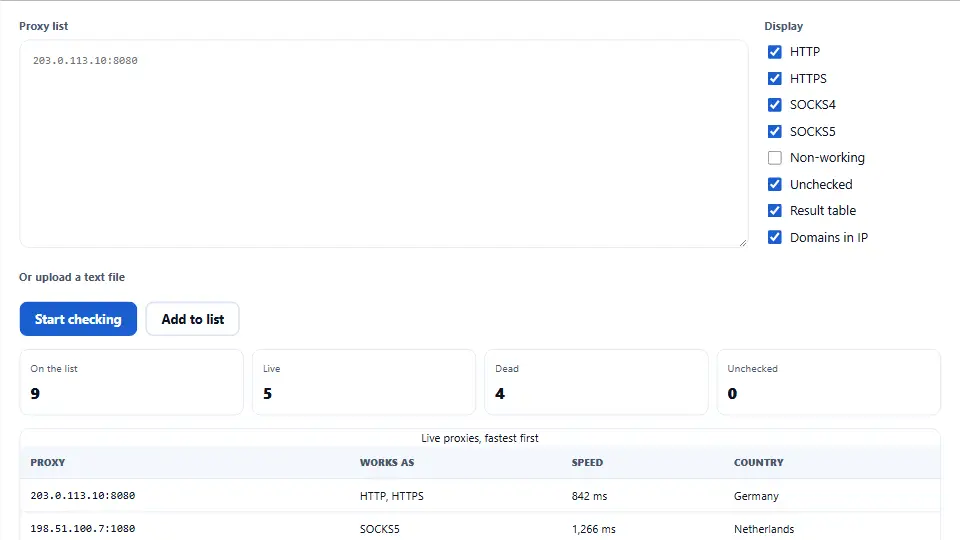Click the Start checking button
Viewport: 960px width, 540px height.
(x=78, y=319)
